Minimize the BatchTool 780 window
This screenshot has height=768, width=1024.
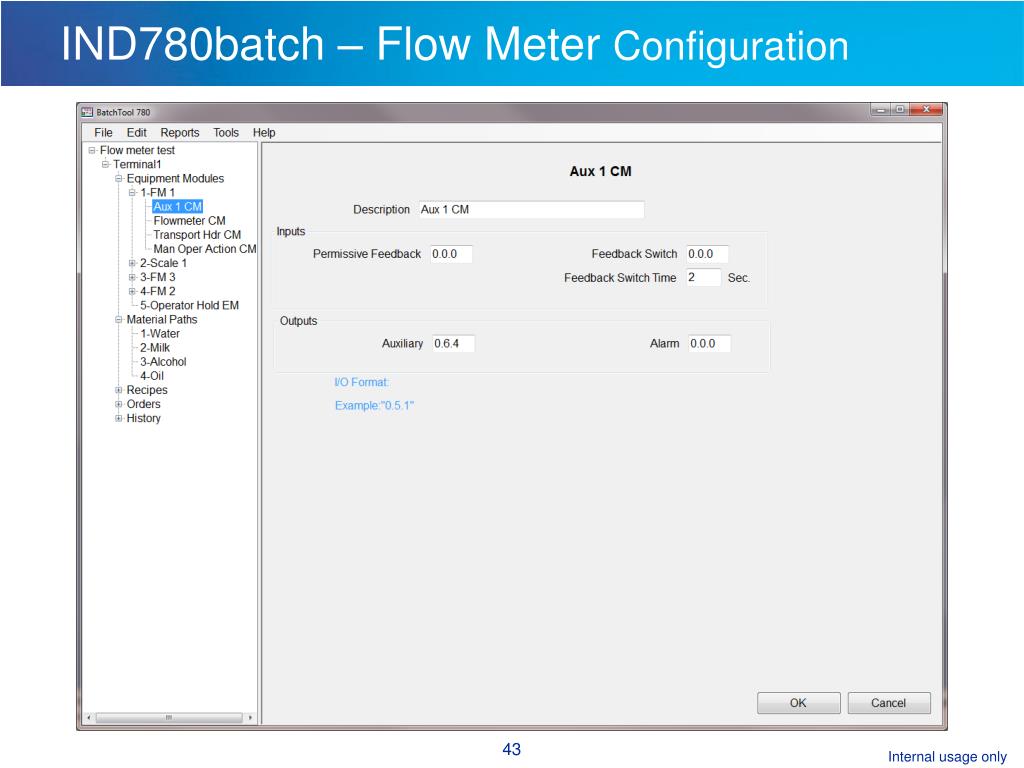(x=880, y=110)
